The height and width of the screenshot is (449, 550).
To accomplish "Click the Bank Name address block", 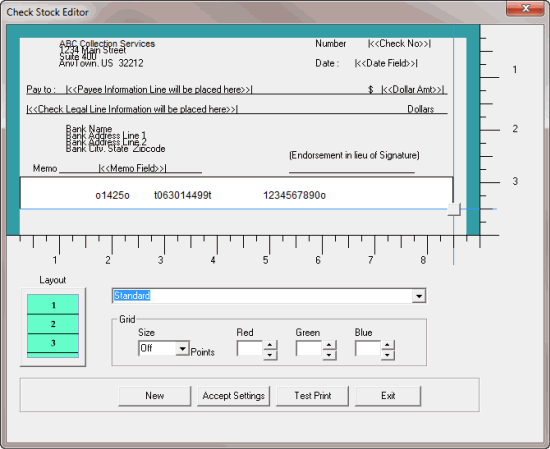I will pyautogui.click(x=115, y=139).
